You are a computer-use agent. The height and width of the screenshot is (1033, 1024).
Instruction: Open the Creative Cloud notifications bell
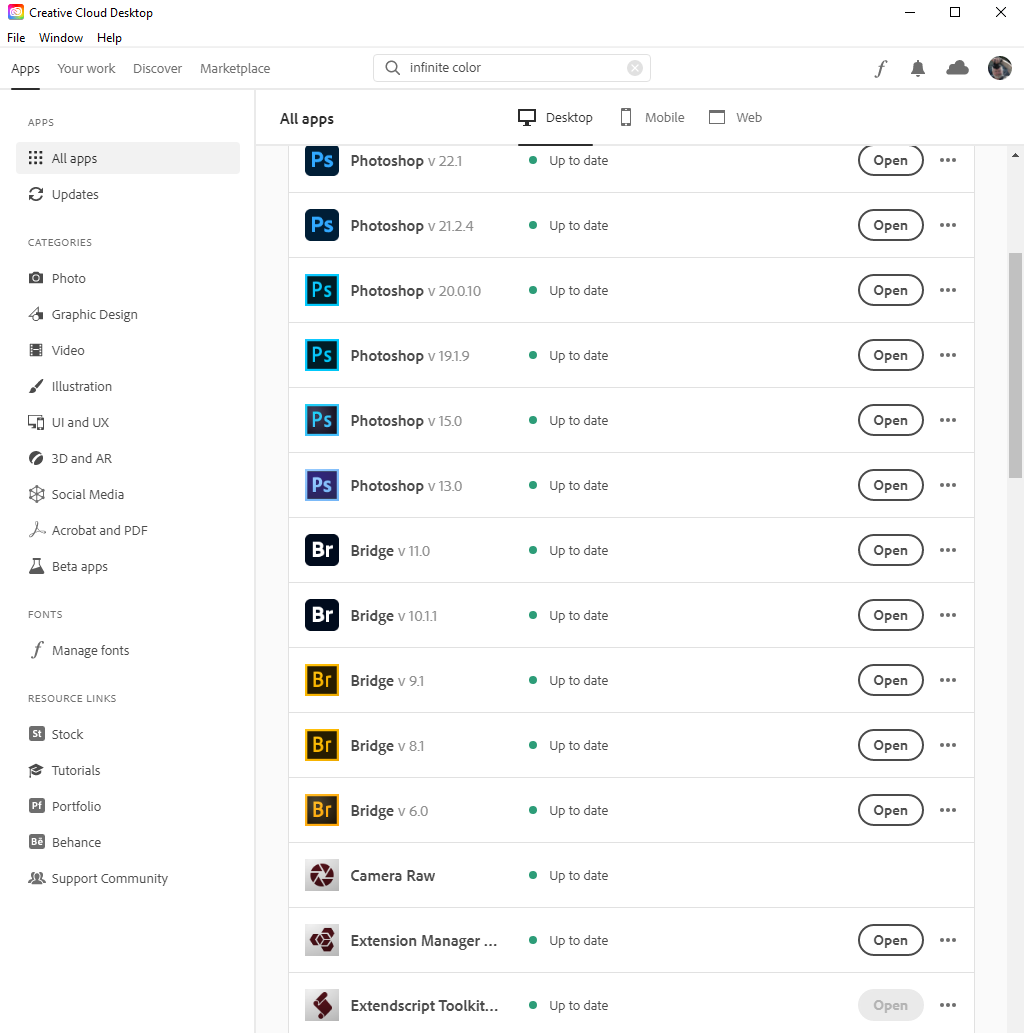pyautogui.click(x=917, y=68)
